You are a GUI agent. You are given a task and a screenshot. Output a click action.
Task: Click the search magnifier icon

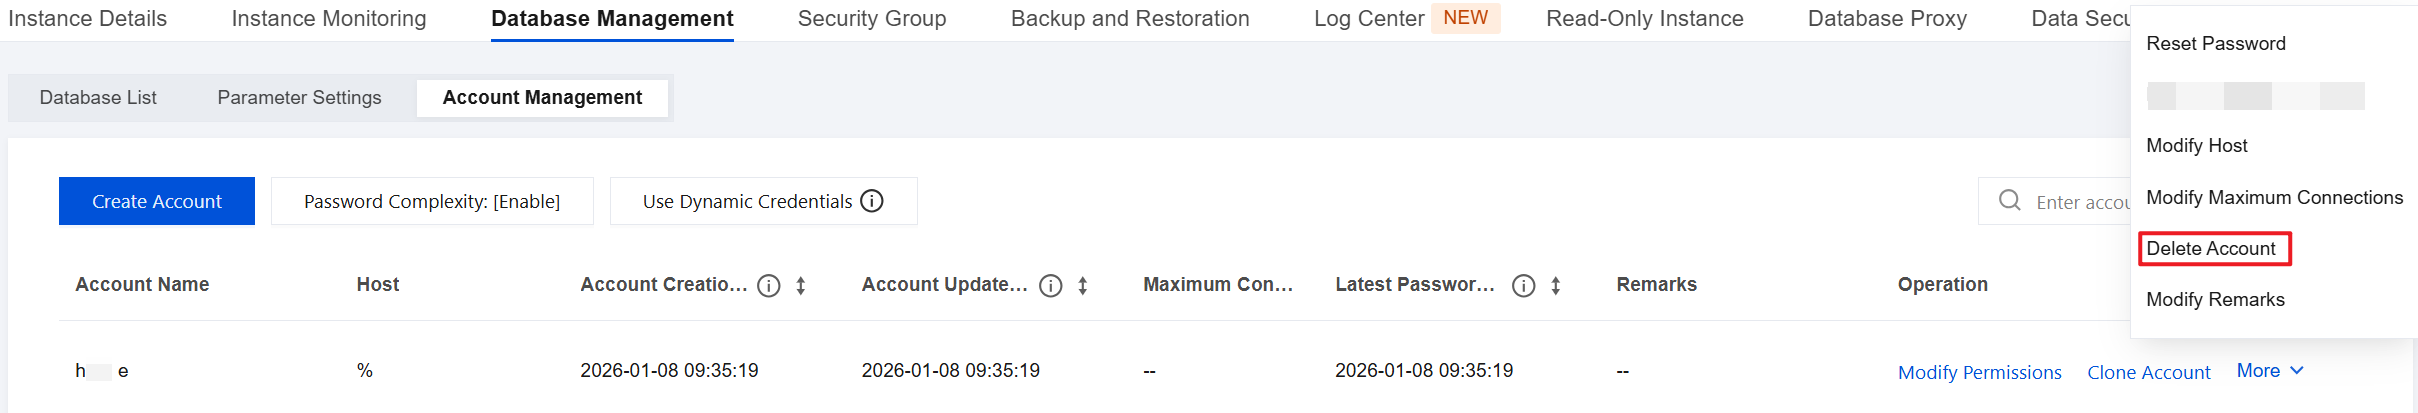tap(2010, 201)
